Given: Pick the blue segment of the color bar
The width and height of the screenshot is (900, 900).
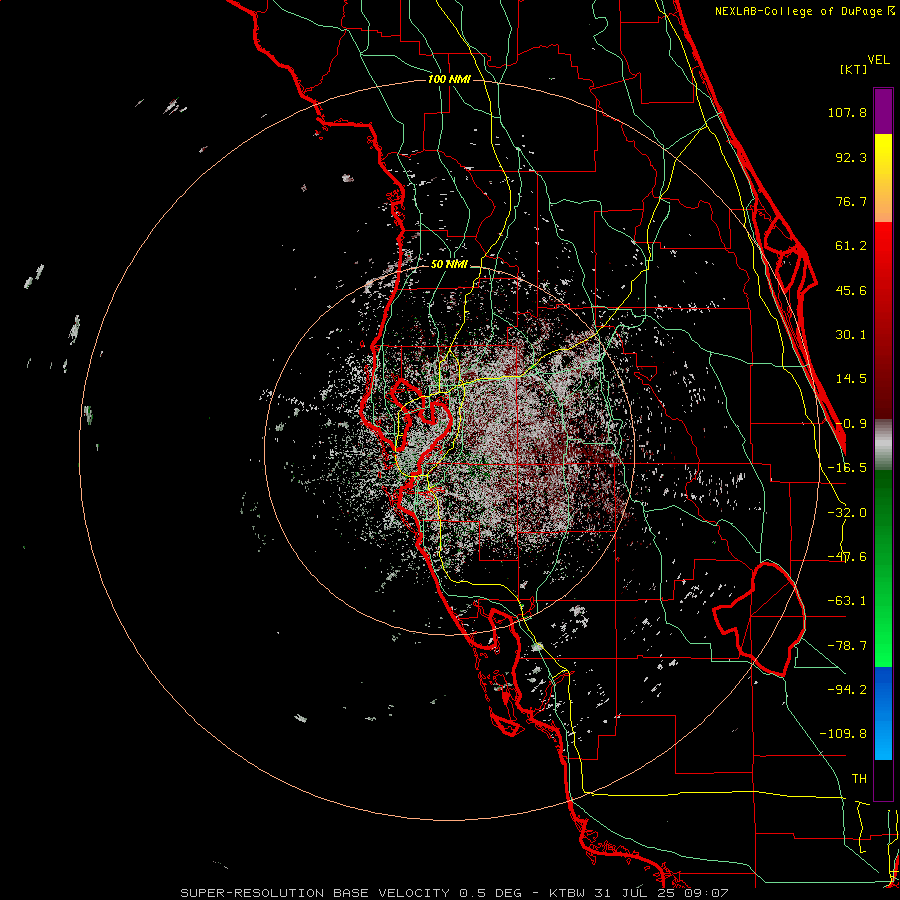Looking at the screenshot, I should coord(883,713).
